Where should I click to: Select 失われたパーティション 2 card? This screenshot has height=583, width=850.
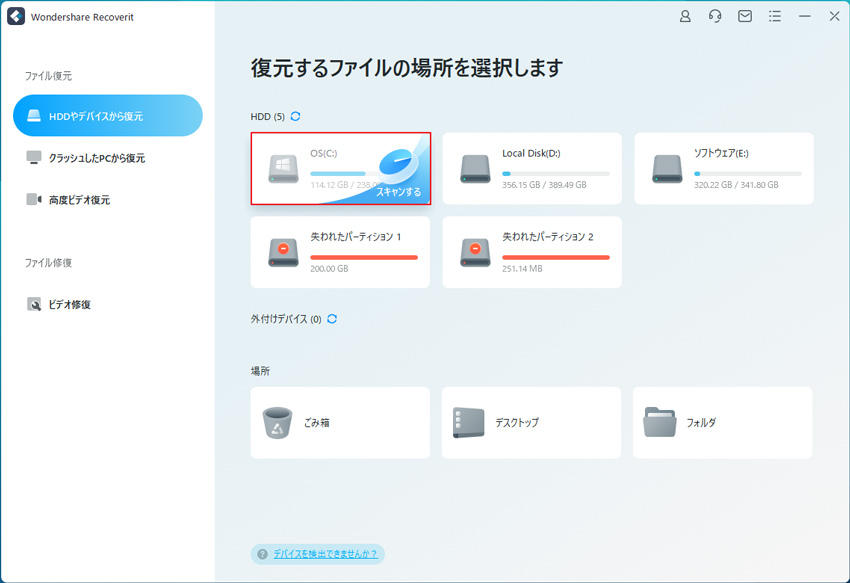[532, 252]
